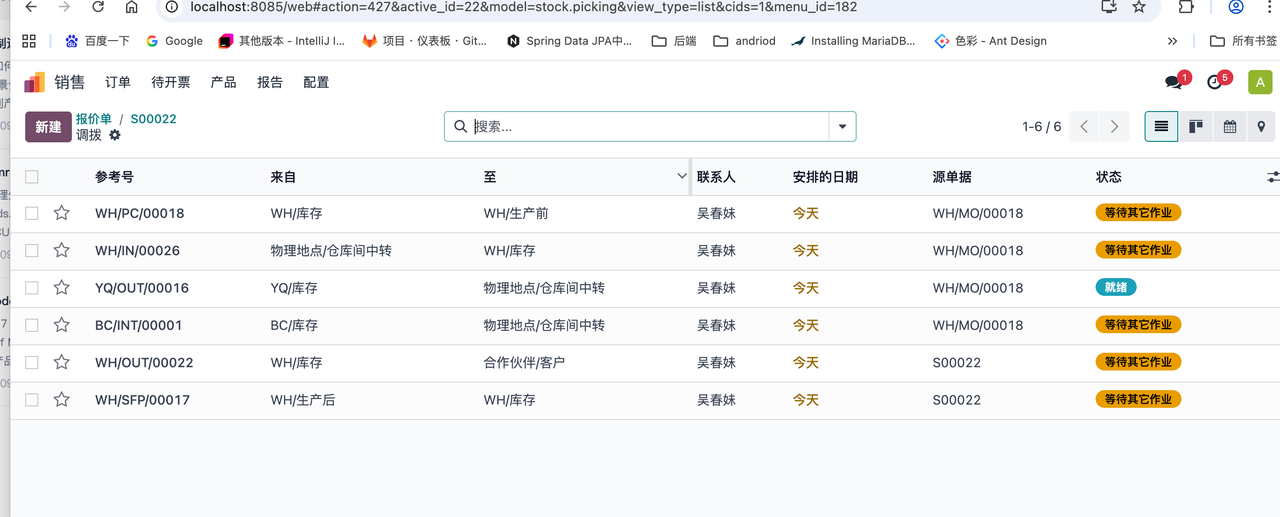Screen dimensions: 1280x517
Task: Sort by 联系人 column header
Action: point(716,177)
